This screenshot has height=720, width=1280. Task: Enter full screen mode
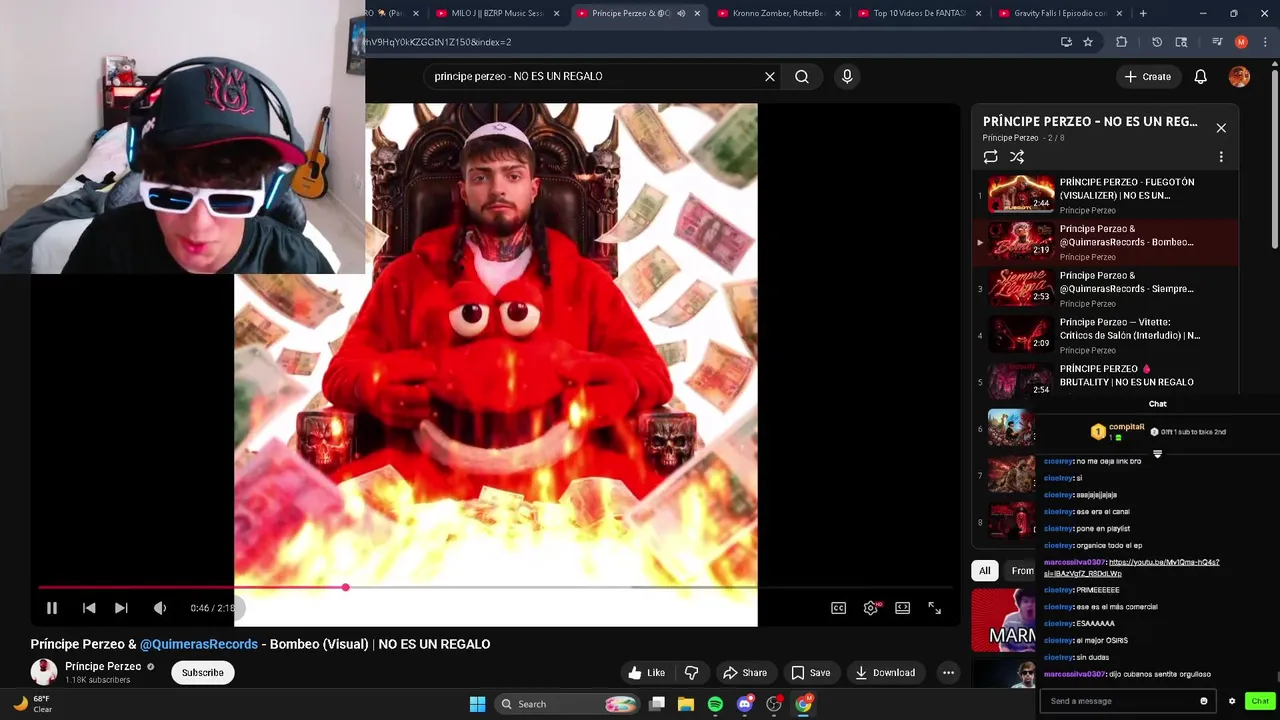[934, 608]
